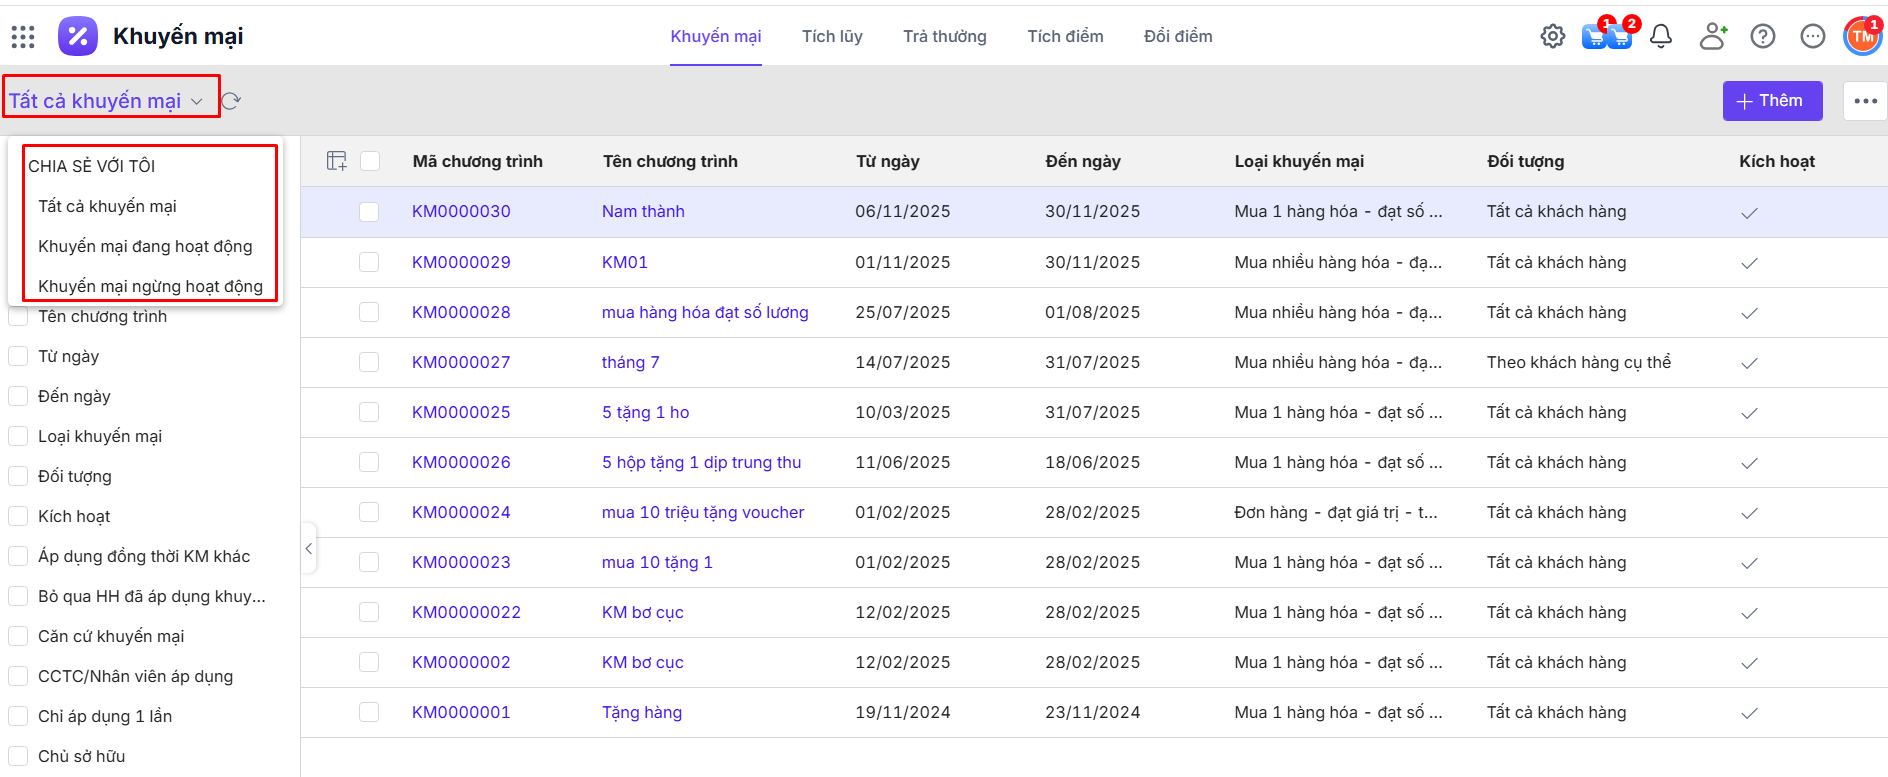Open the notifications bell
Screen dimensions: 1888x777
coord(1661,37)
